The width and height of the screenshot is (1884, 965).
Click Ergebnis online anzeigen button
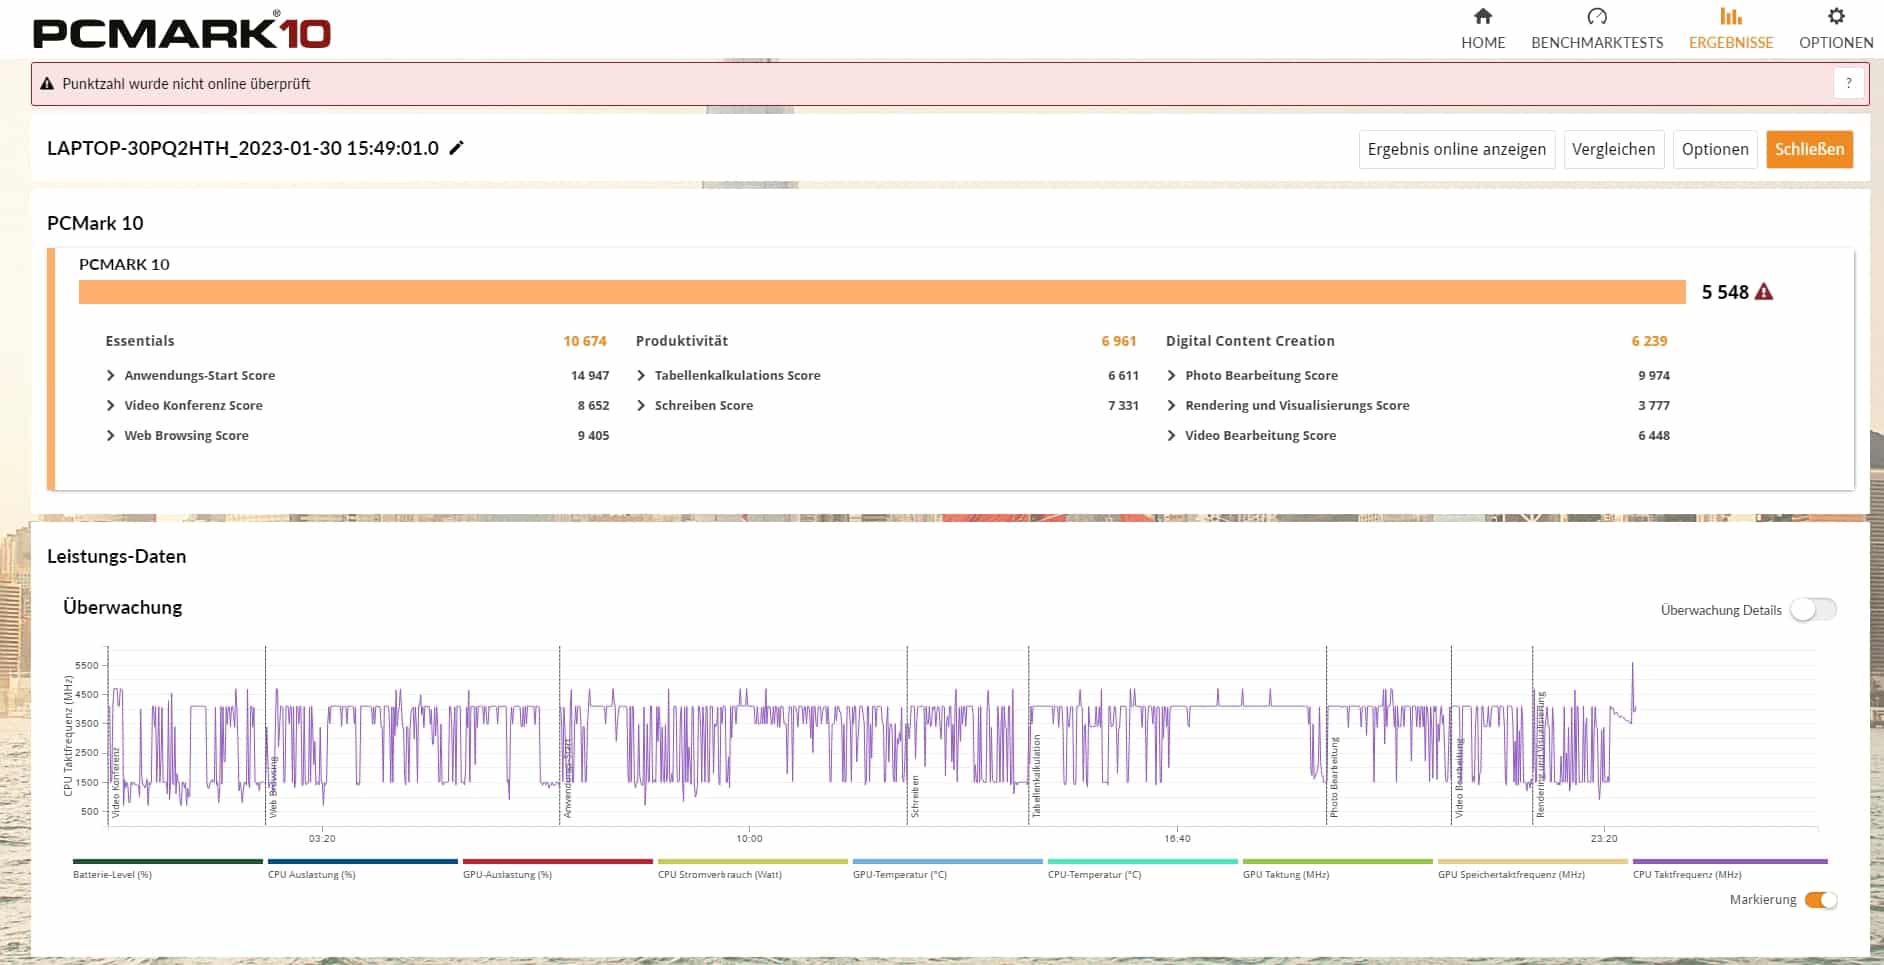[x=1456, y=149]
